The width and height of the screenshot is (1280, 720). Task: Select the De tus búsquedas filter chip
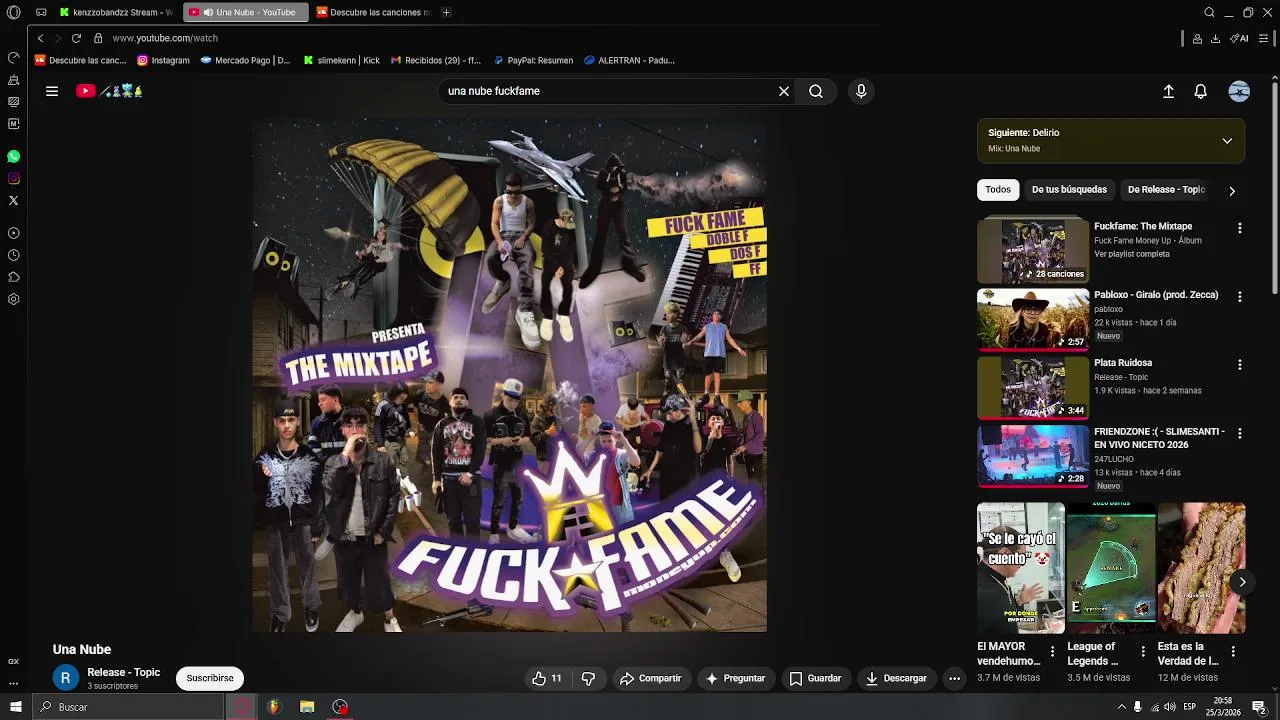pyautogui.click(x=1069, y=189)
